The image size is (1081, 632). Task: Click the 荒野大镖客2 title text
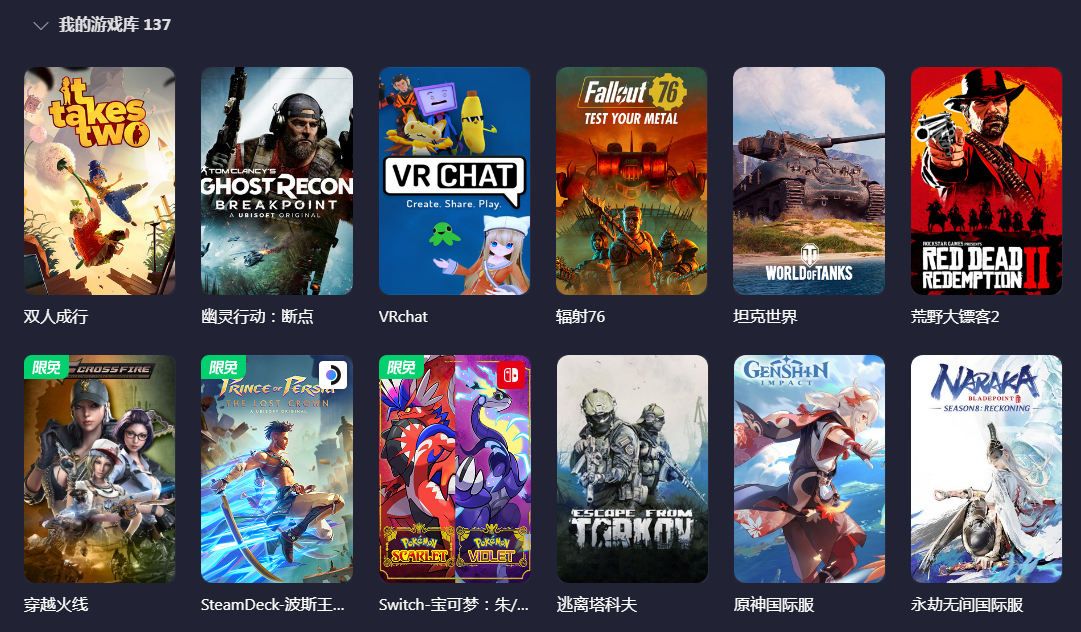click(x=955, y=316)
